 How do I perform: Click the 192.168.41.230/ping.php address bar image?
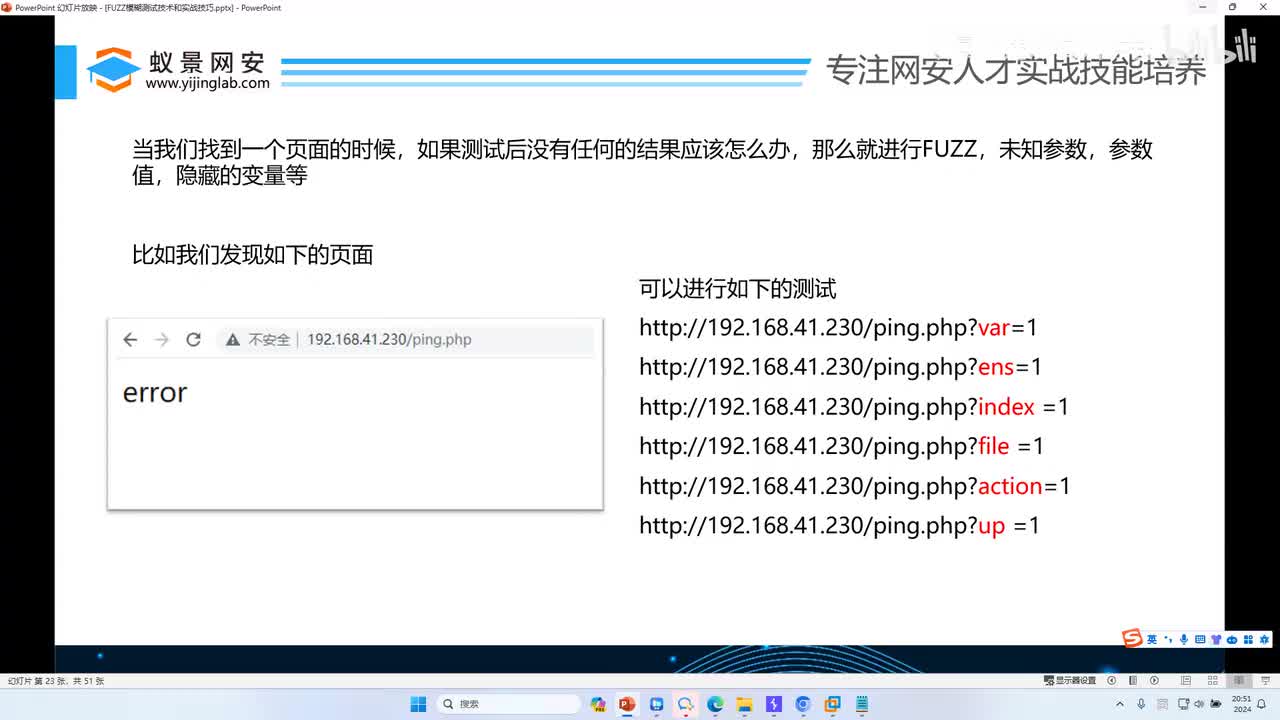coord(405,340)
